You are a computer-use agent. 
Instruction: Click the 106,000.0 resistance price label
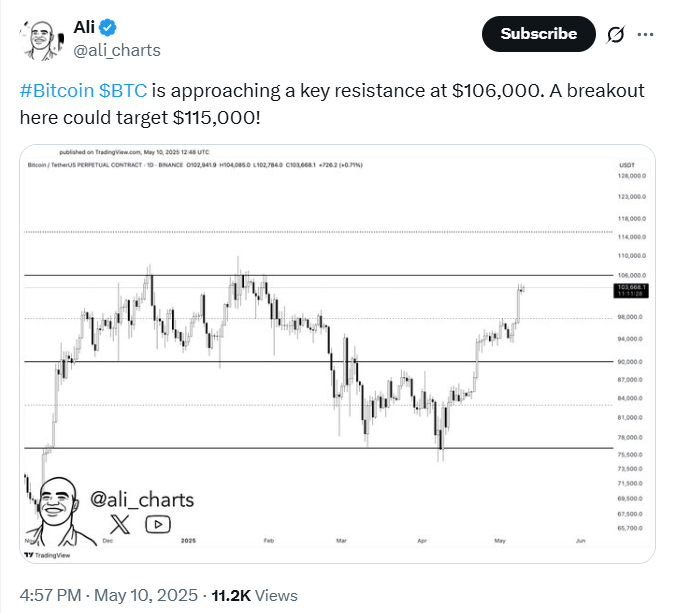(631, 275)
